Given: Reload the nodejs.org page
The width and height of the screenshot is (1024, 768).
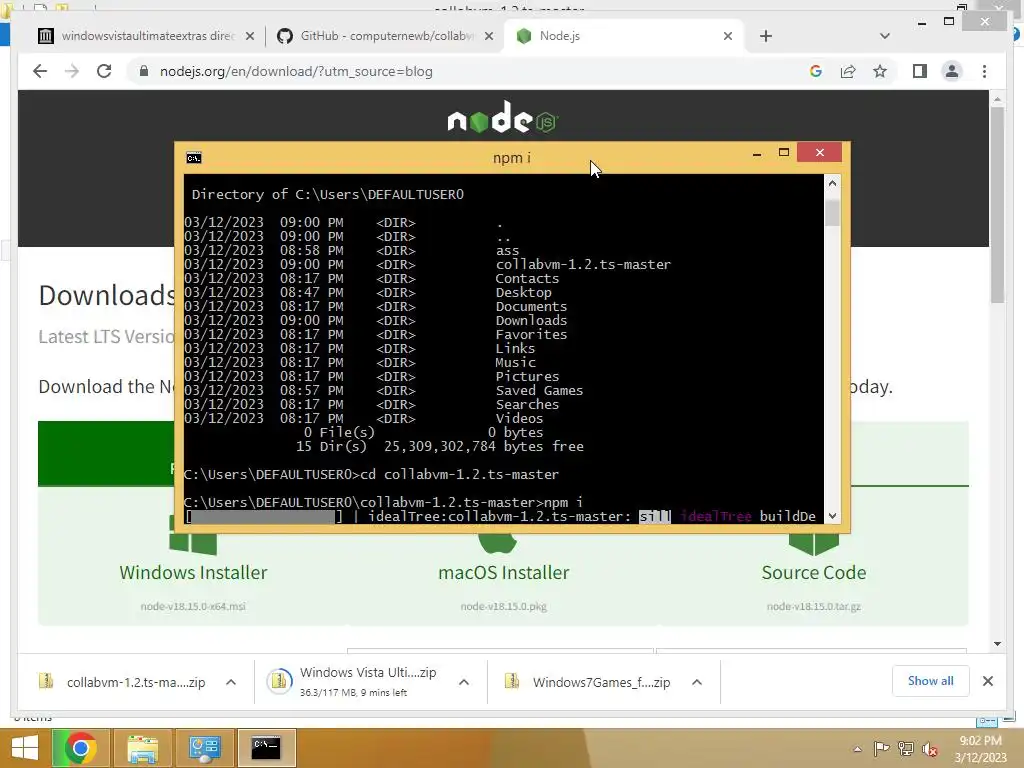Looking at the screenshot, I should 104,71.
